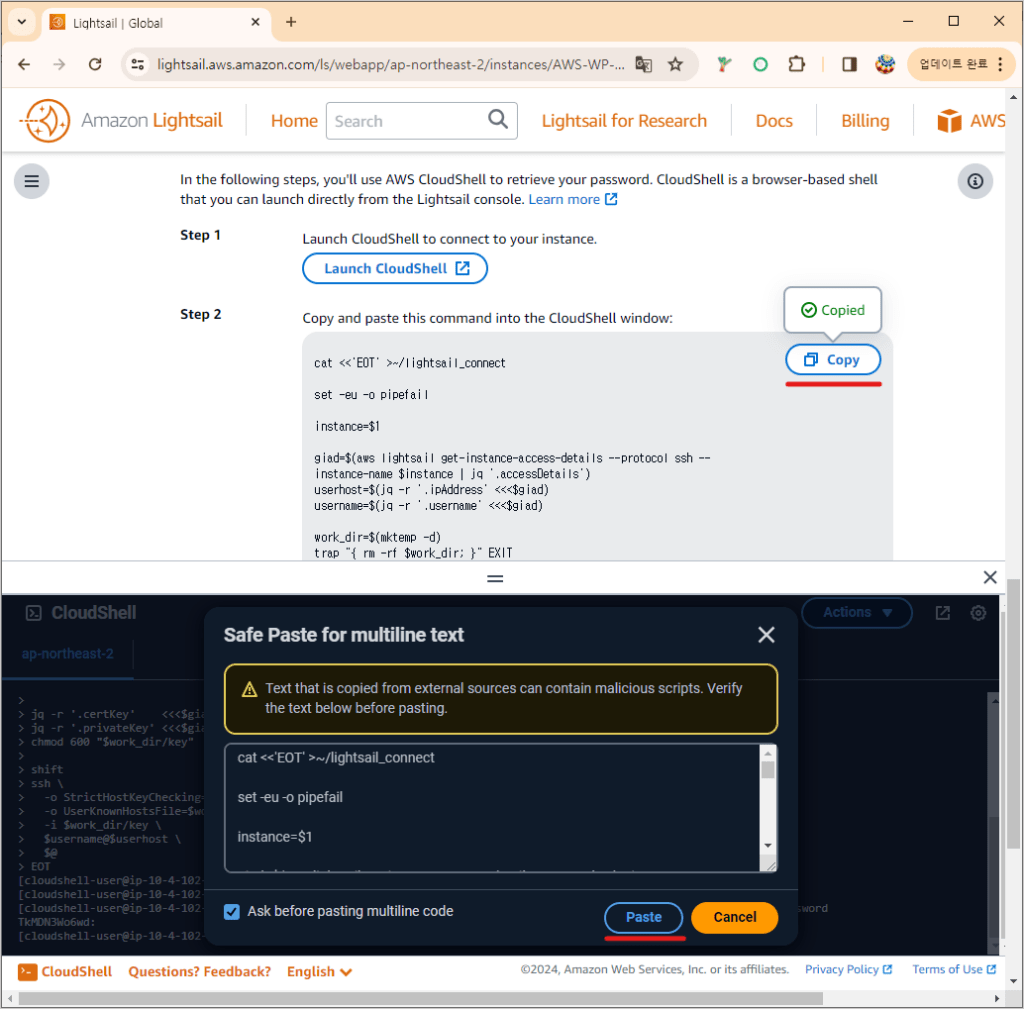Open the info panel icon
Image resolution: width=1024 pixels, height=1009 pixels.
[975, 181]
